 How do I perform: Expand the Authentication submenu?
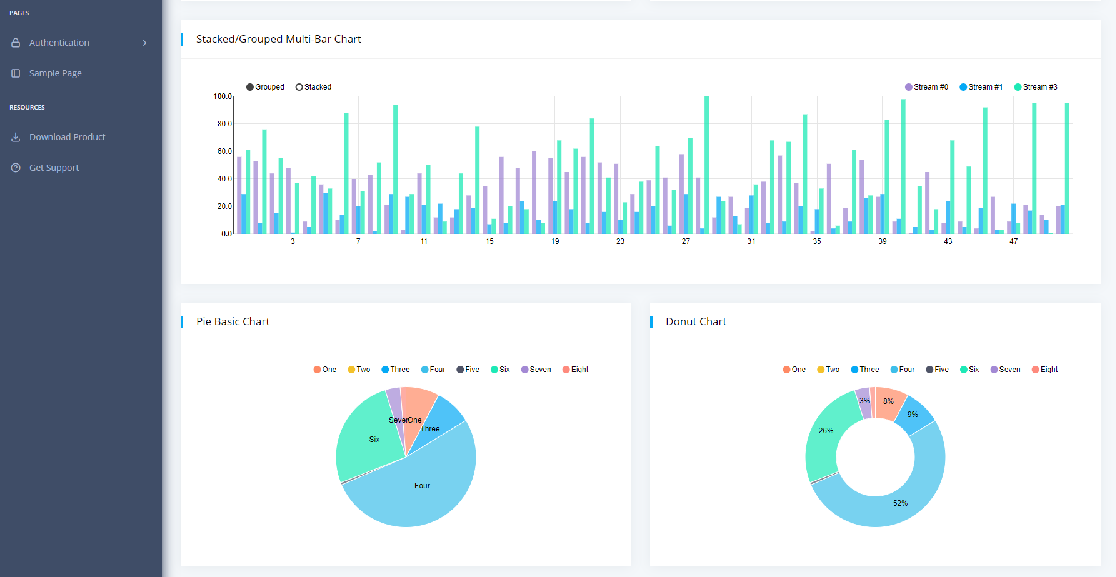144,43
